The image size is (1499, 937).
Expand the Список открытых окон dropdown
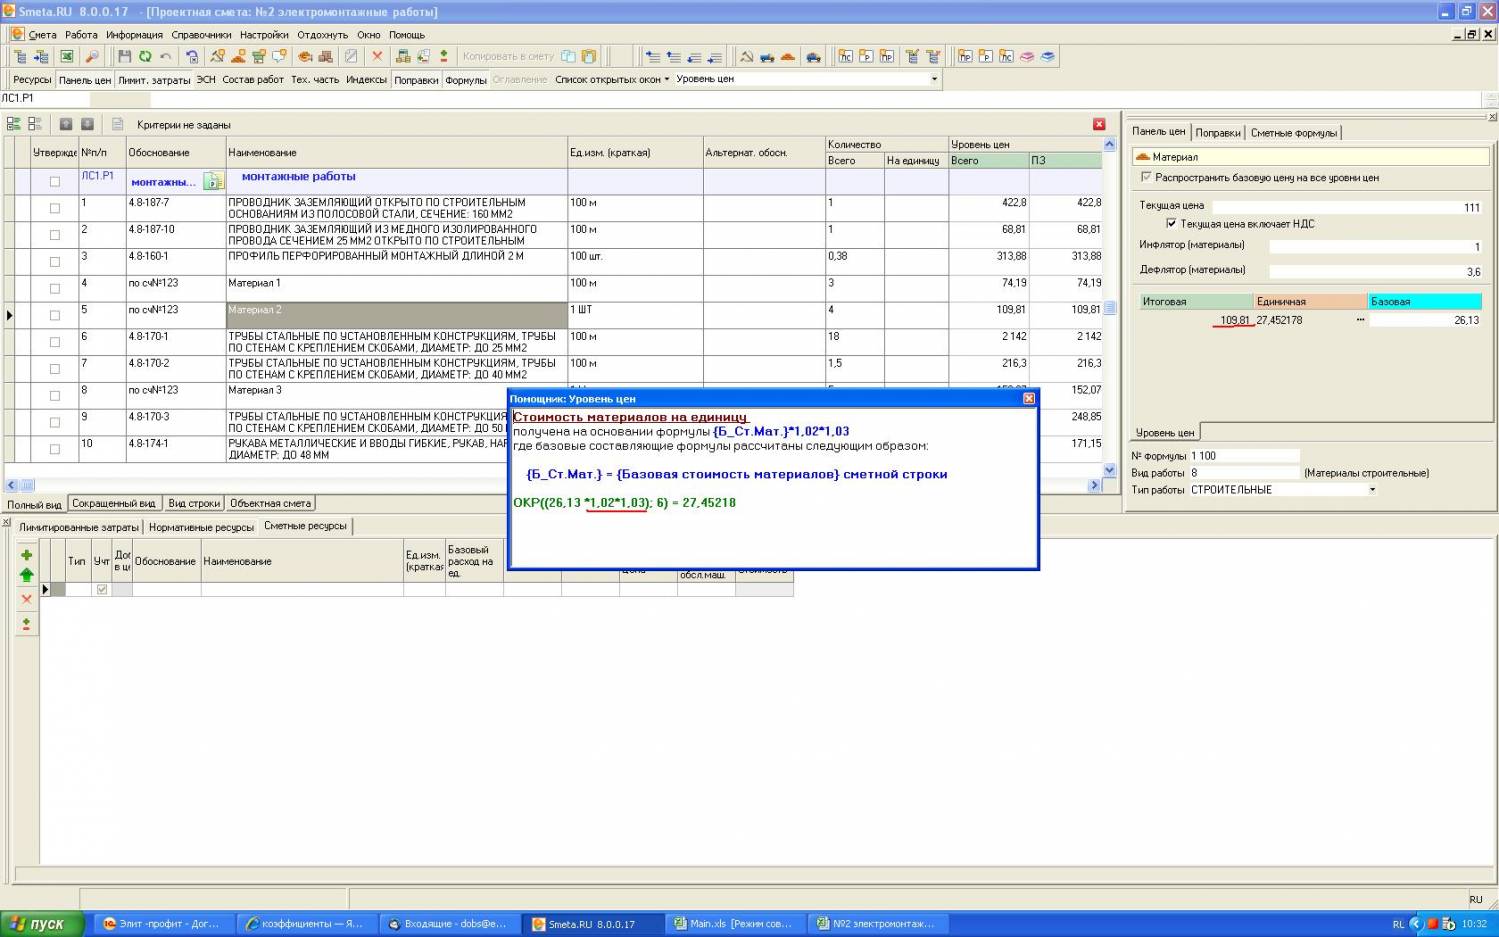[611, 79]
